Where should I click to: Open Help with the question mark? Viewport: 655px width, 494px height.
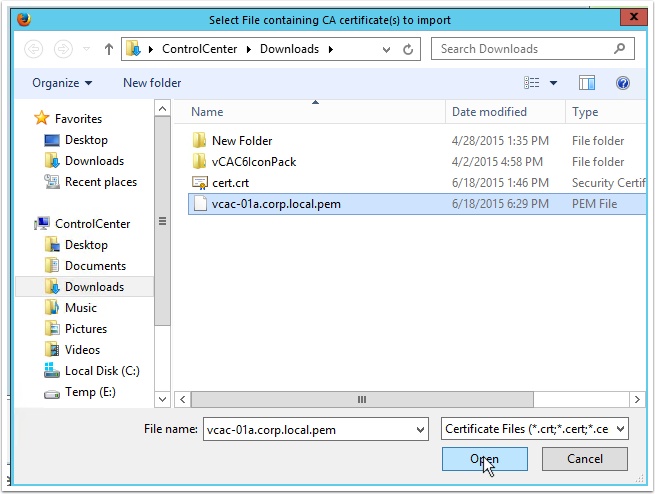pos(622,83)
